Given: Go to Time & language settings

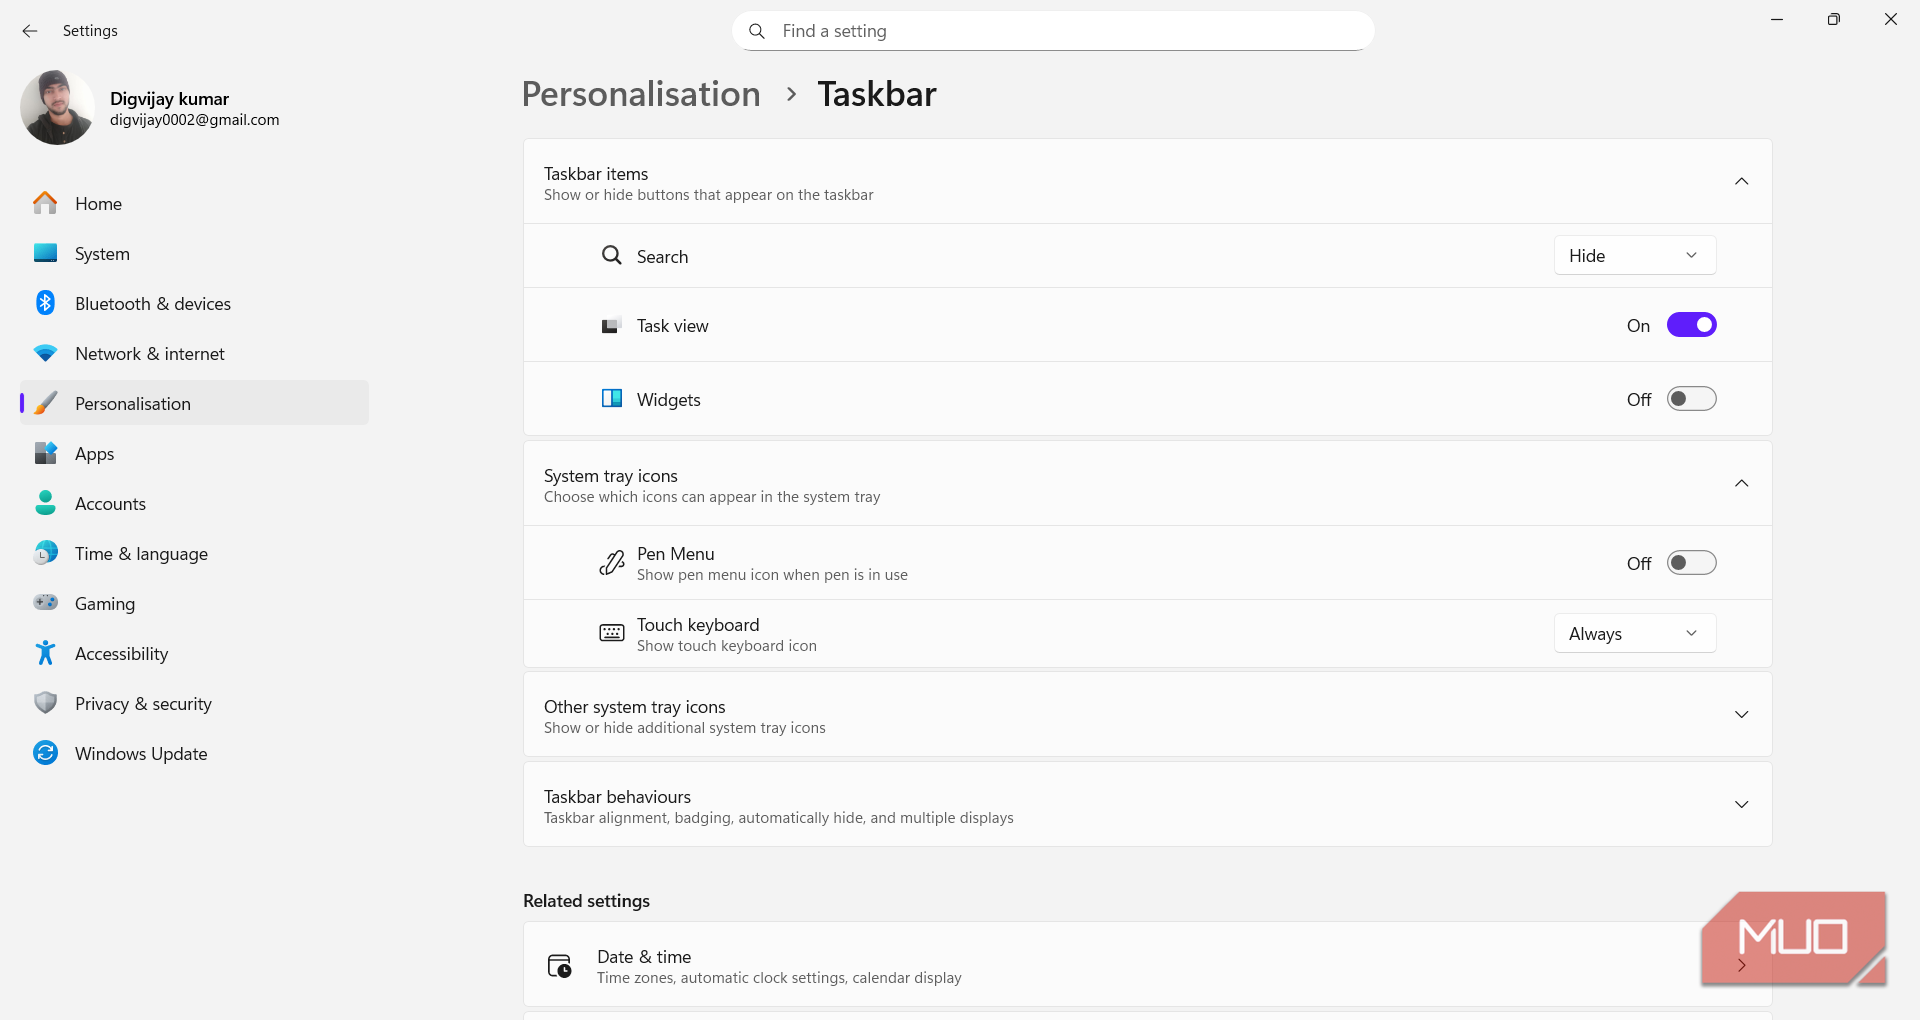Looking at the screenshot, I should click(141, 554).
